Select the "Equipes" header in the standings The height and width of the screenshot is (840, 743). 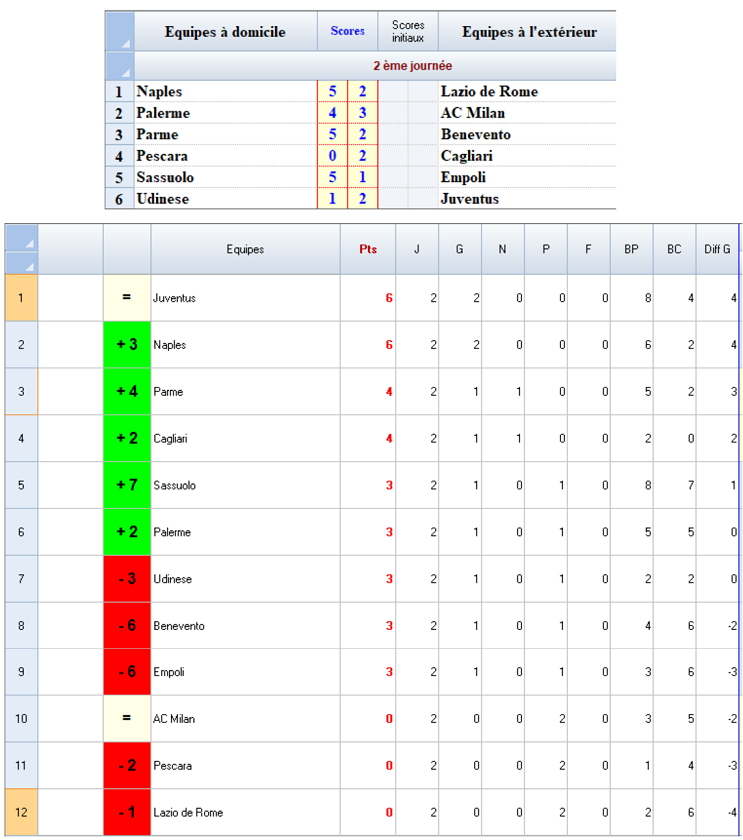[245, 249]
